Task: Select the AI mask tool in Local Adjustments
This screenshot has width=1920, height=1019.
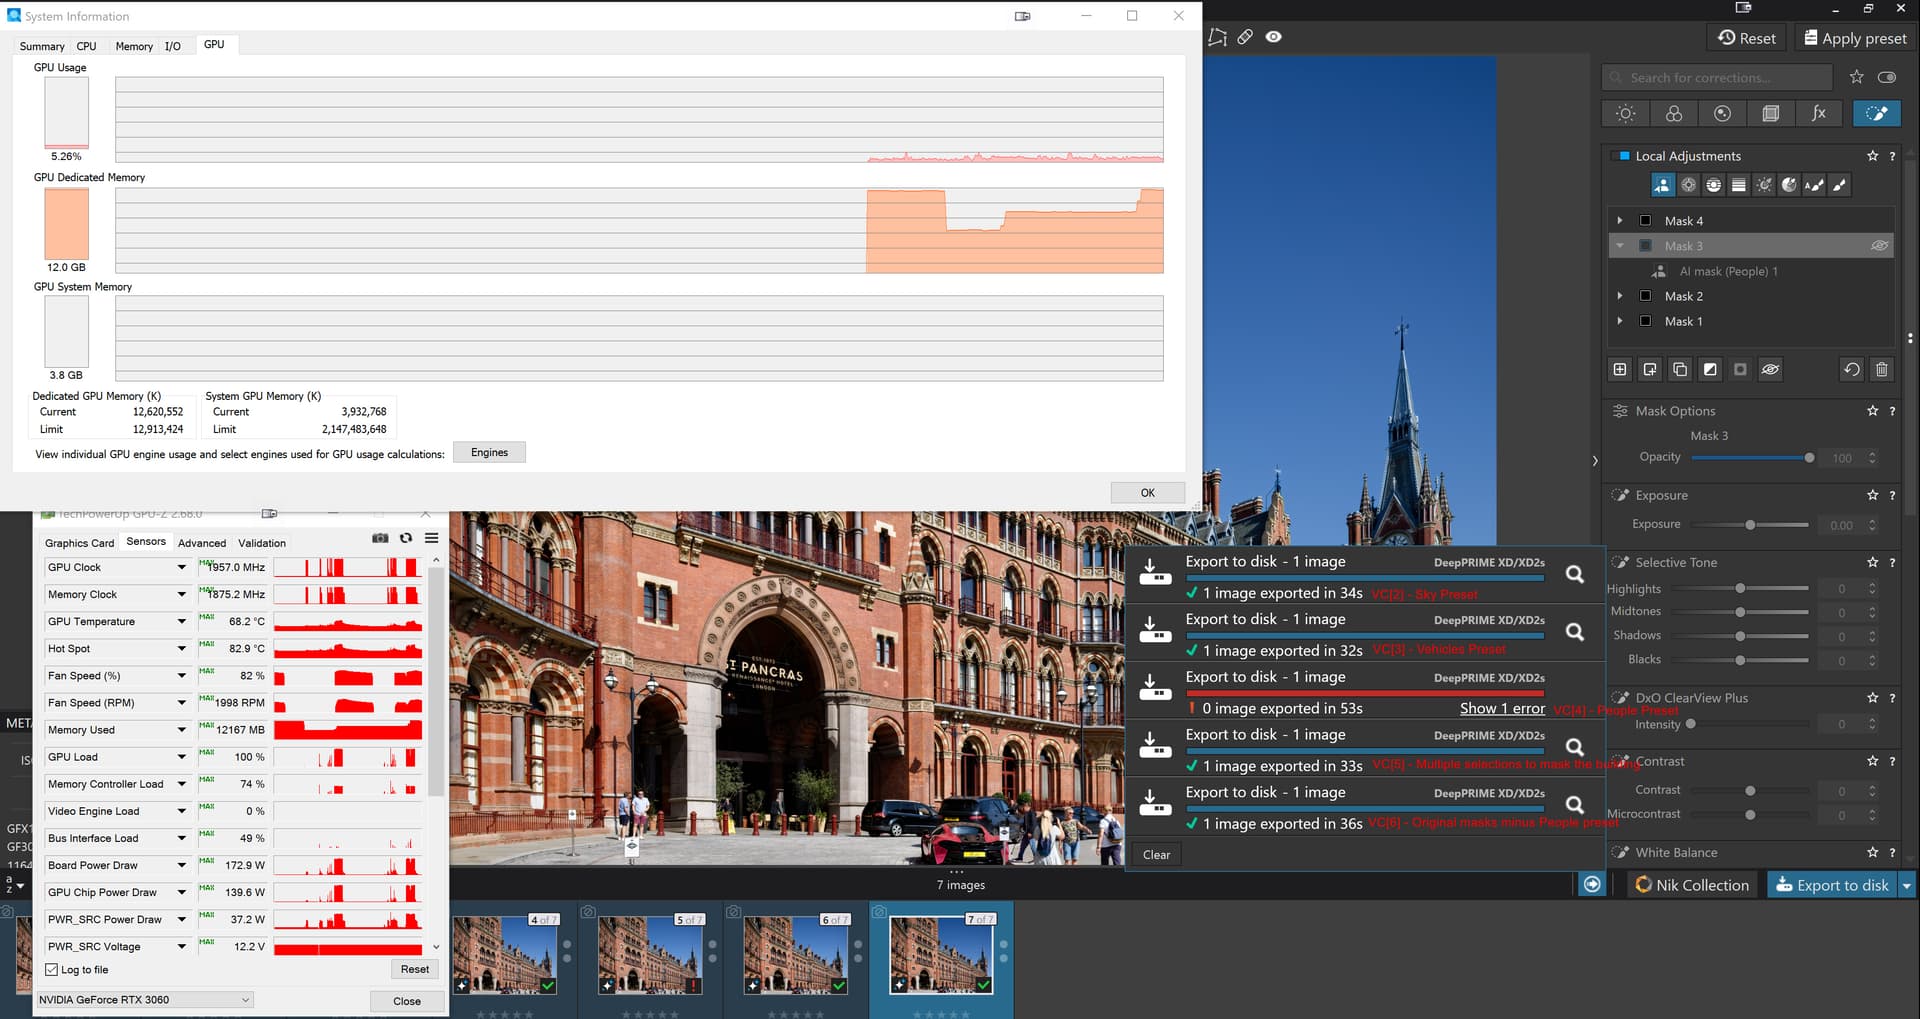Action: pyautogui.click(x=1662, y=185)
